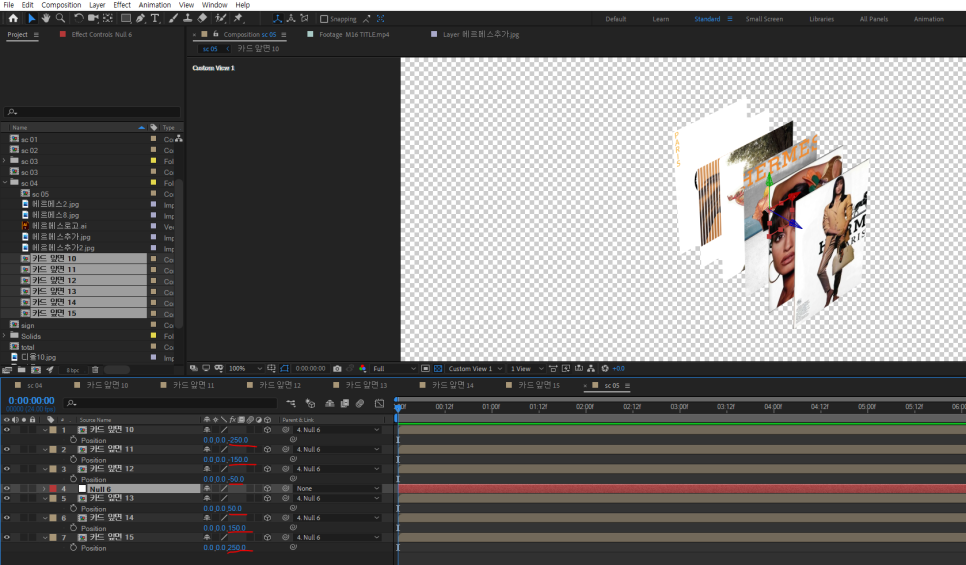Select the Pen tool
This screenshot has height=565, width=966.
pyautogui.click(x=141, y=18)
